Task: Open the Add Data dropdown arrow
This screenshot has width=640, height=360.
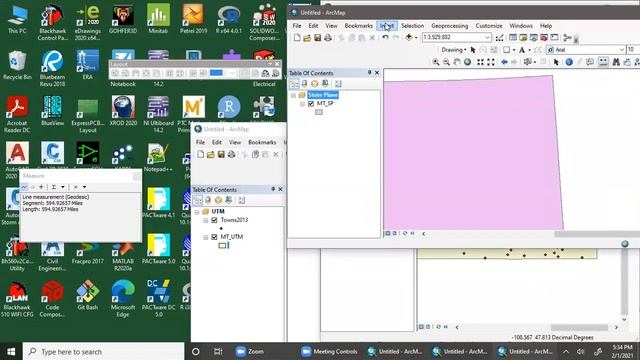Action: pyautogui.click(x=416, y=38)
